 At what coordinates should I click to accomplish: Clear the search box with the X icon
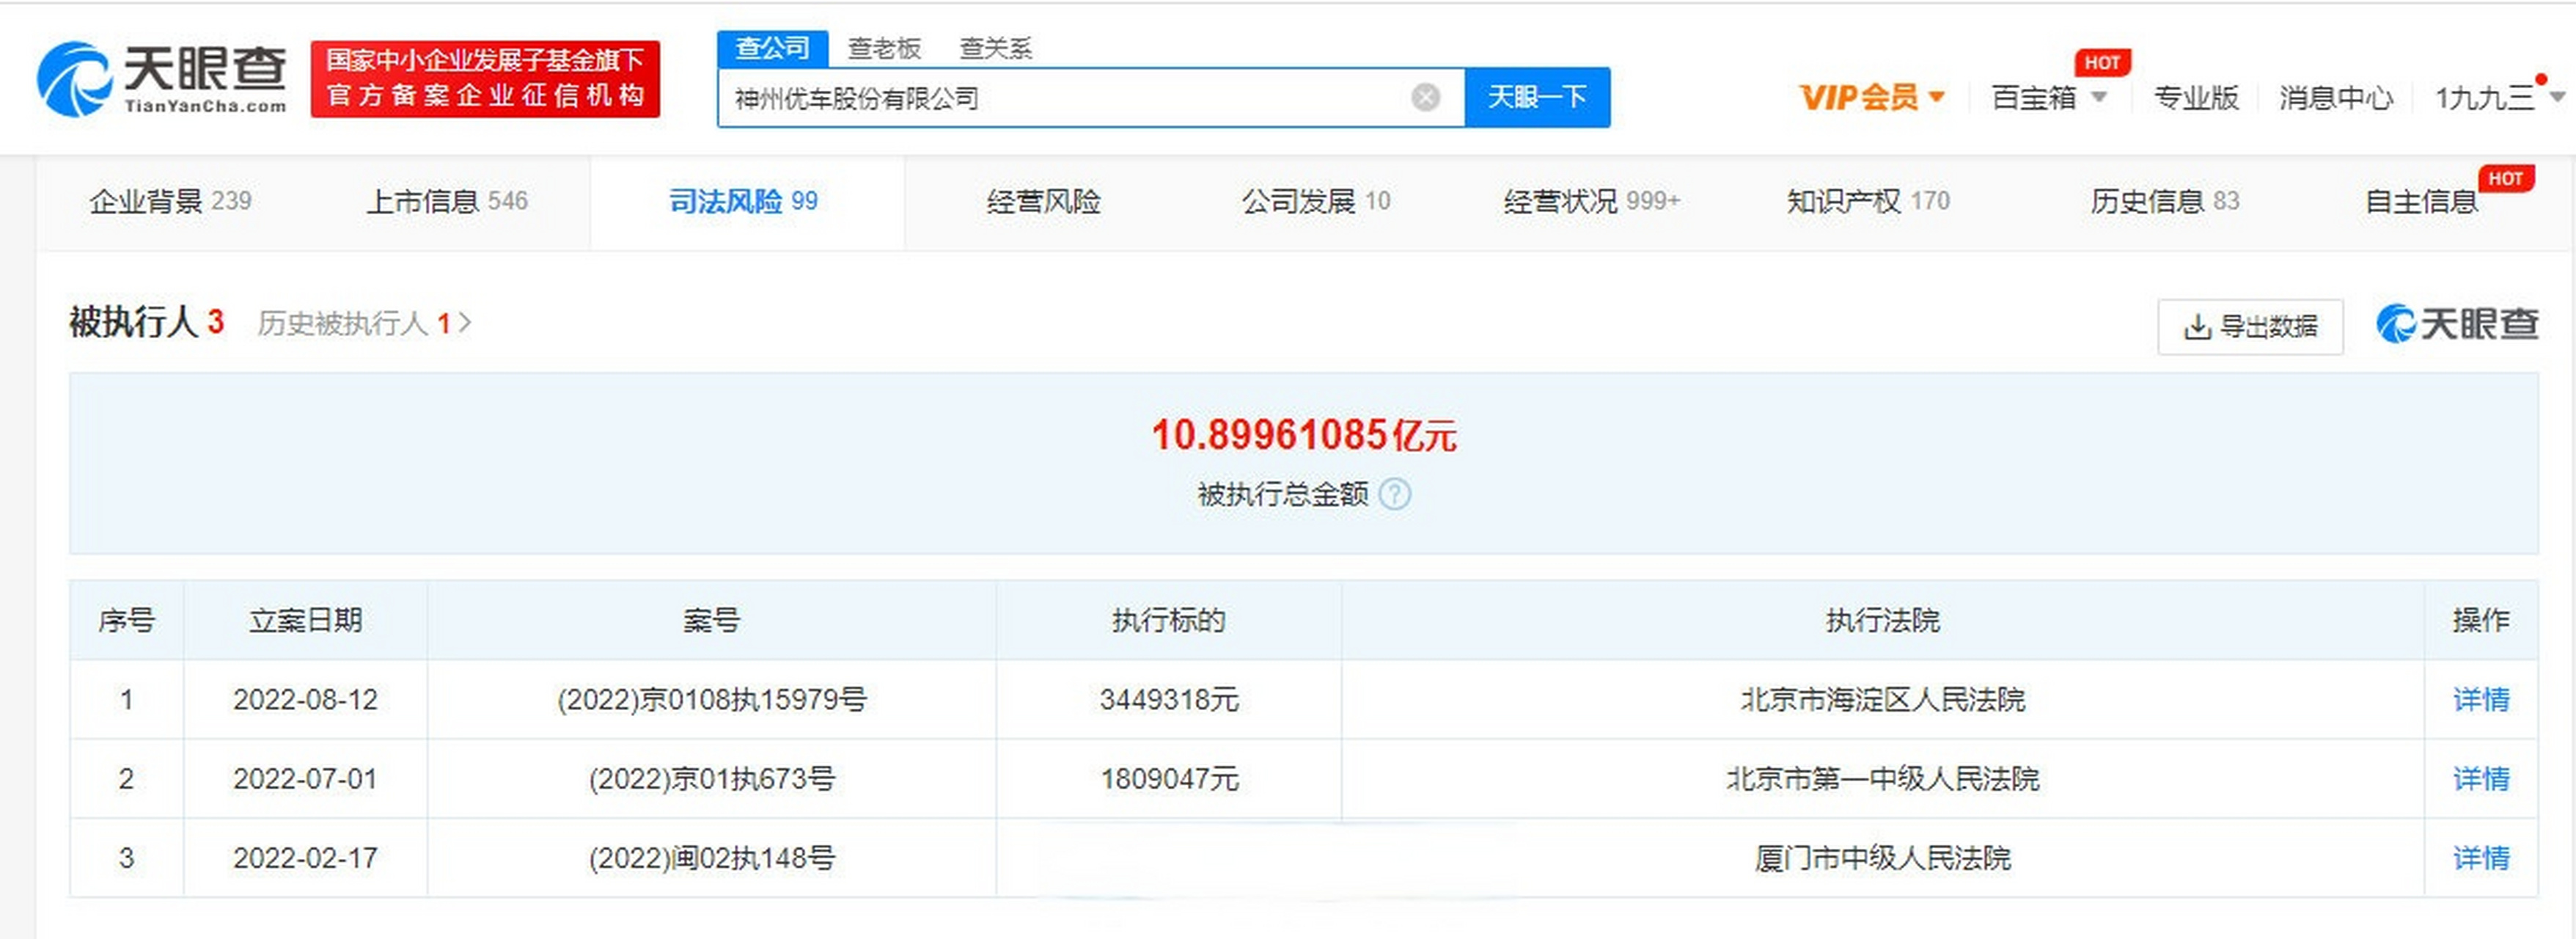1425,97
